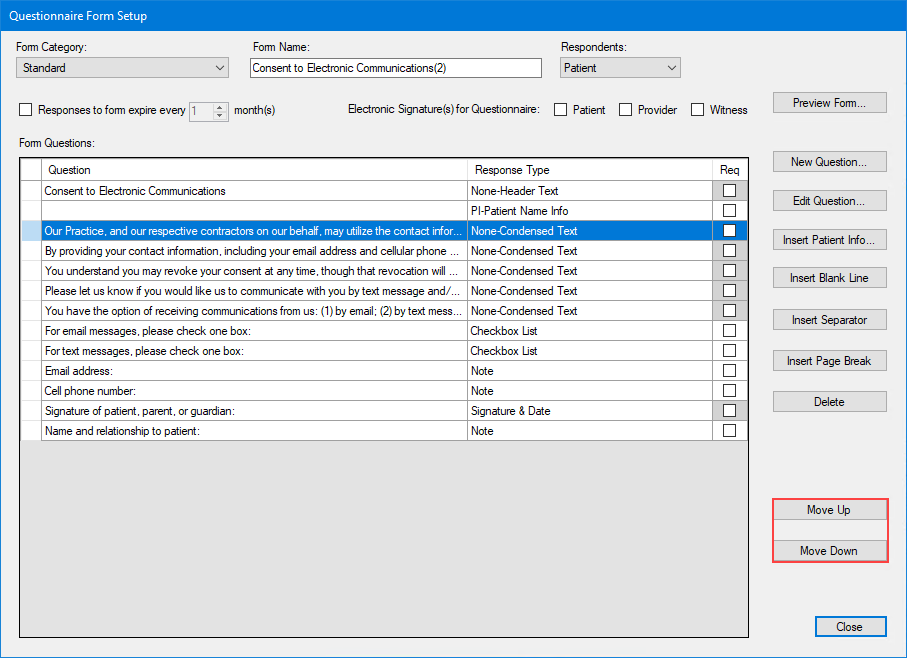Check the Provider electronic signature box
Image resolution: width=907 pixels, height=658 pixels.
[x=625, y=110]
